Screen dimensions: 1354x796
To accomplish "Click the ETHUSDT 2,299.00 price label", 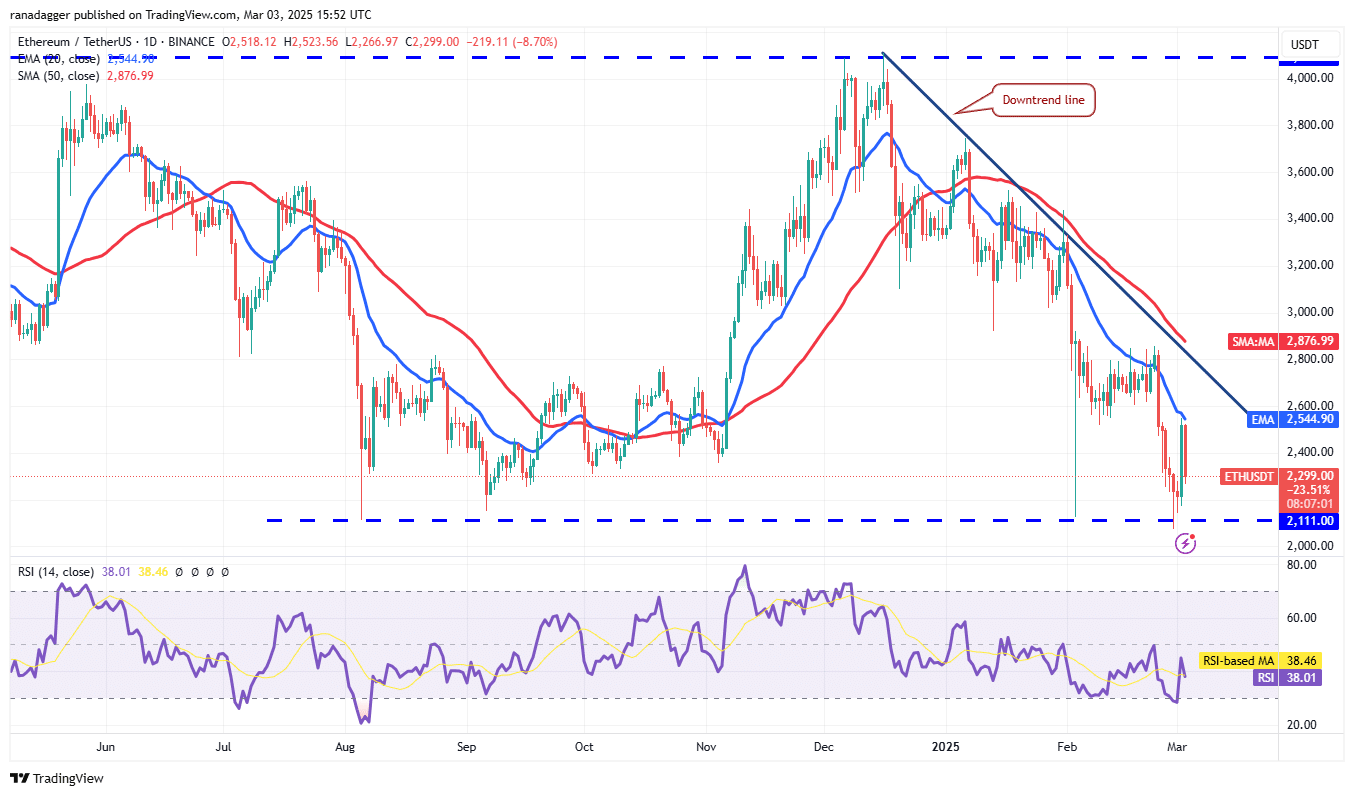I will click(x=1281, y=477).
